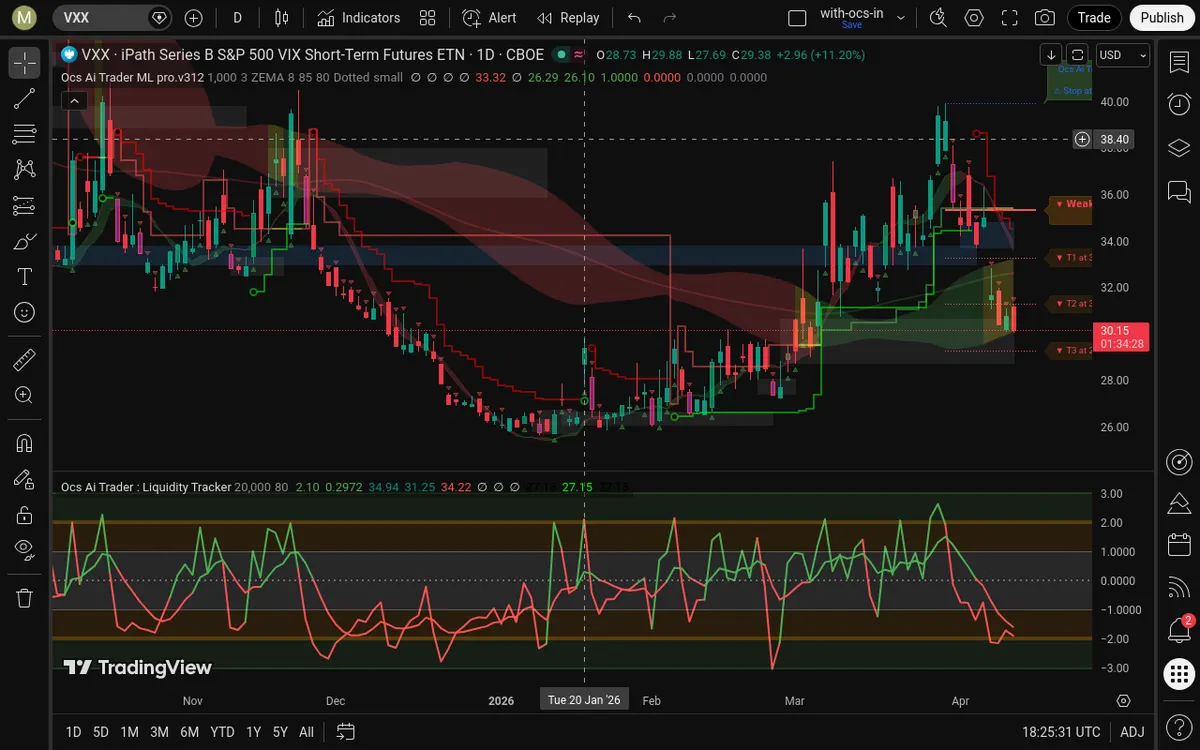Open the news feed broadcast icon
This screenshot has height=750, width=1200.
pyautogui.click(x=1179, y=588)
